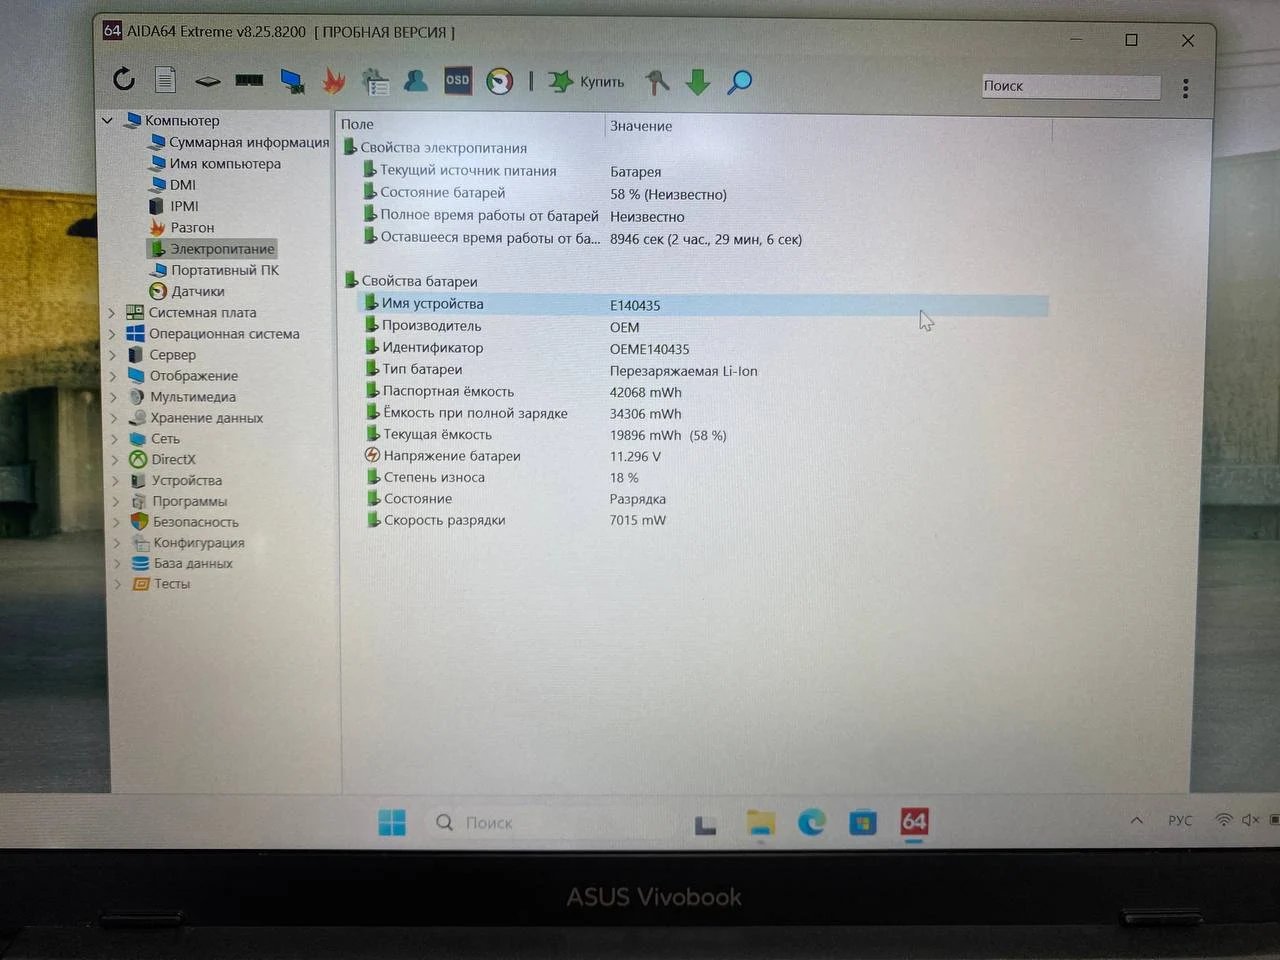Expand the Сервер tree node
This screenshot has height=960, width=1280.
[x=113, y=355]
